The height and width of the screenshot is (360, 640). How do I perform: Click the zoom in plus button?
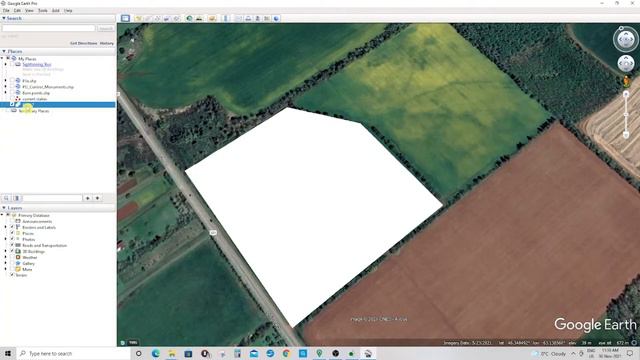click(x=626, y=94)
